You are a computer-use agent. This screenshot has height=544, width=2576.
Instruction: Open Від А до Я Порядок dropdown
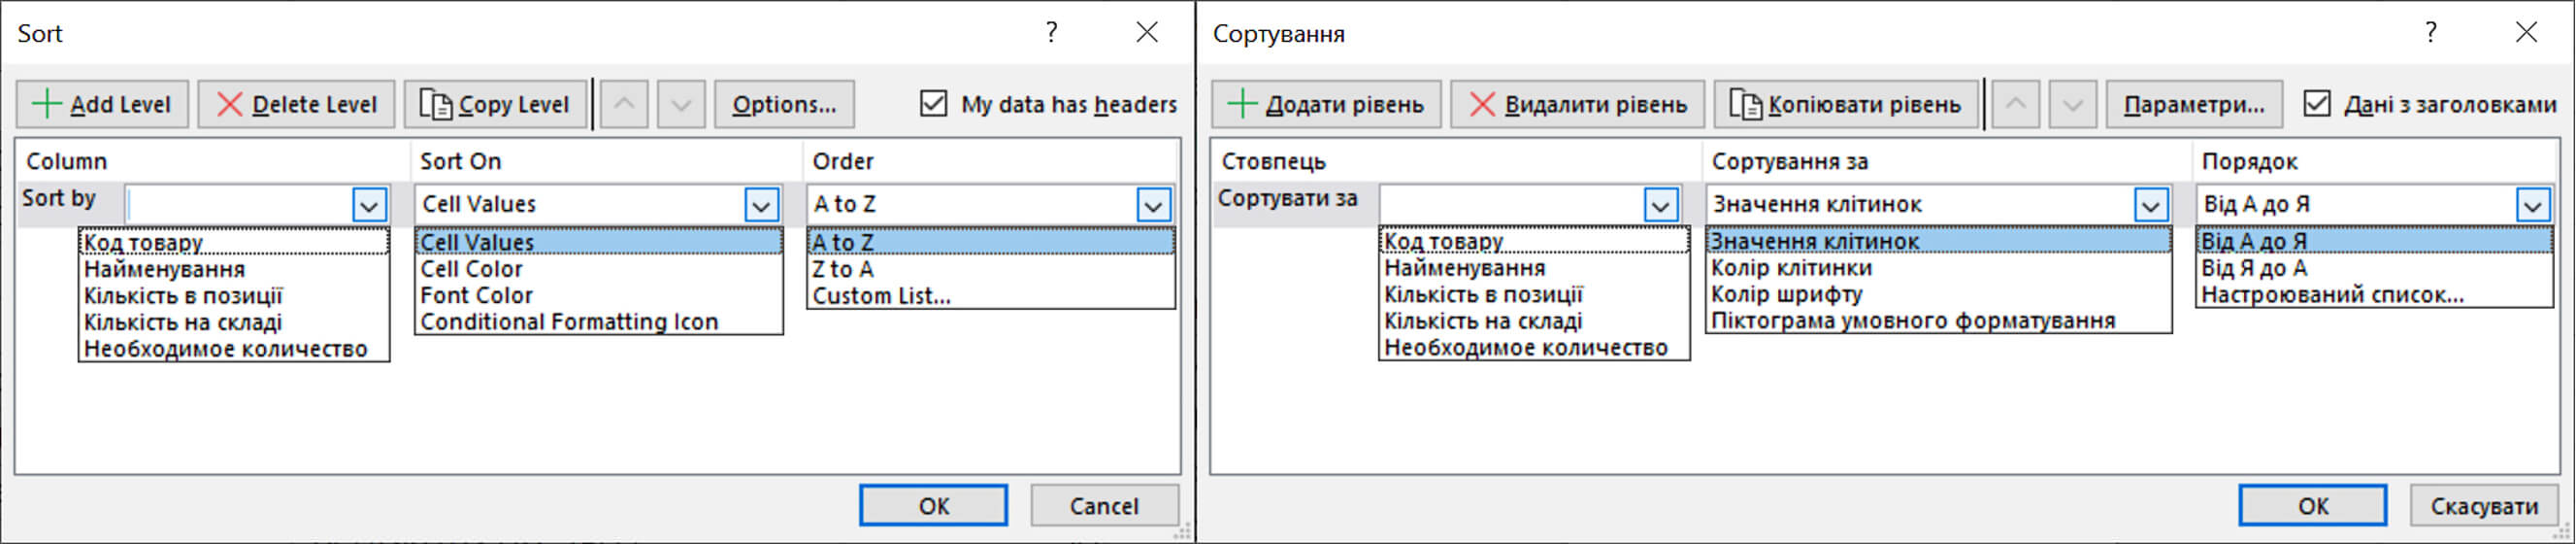(2533, 205)
